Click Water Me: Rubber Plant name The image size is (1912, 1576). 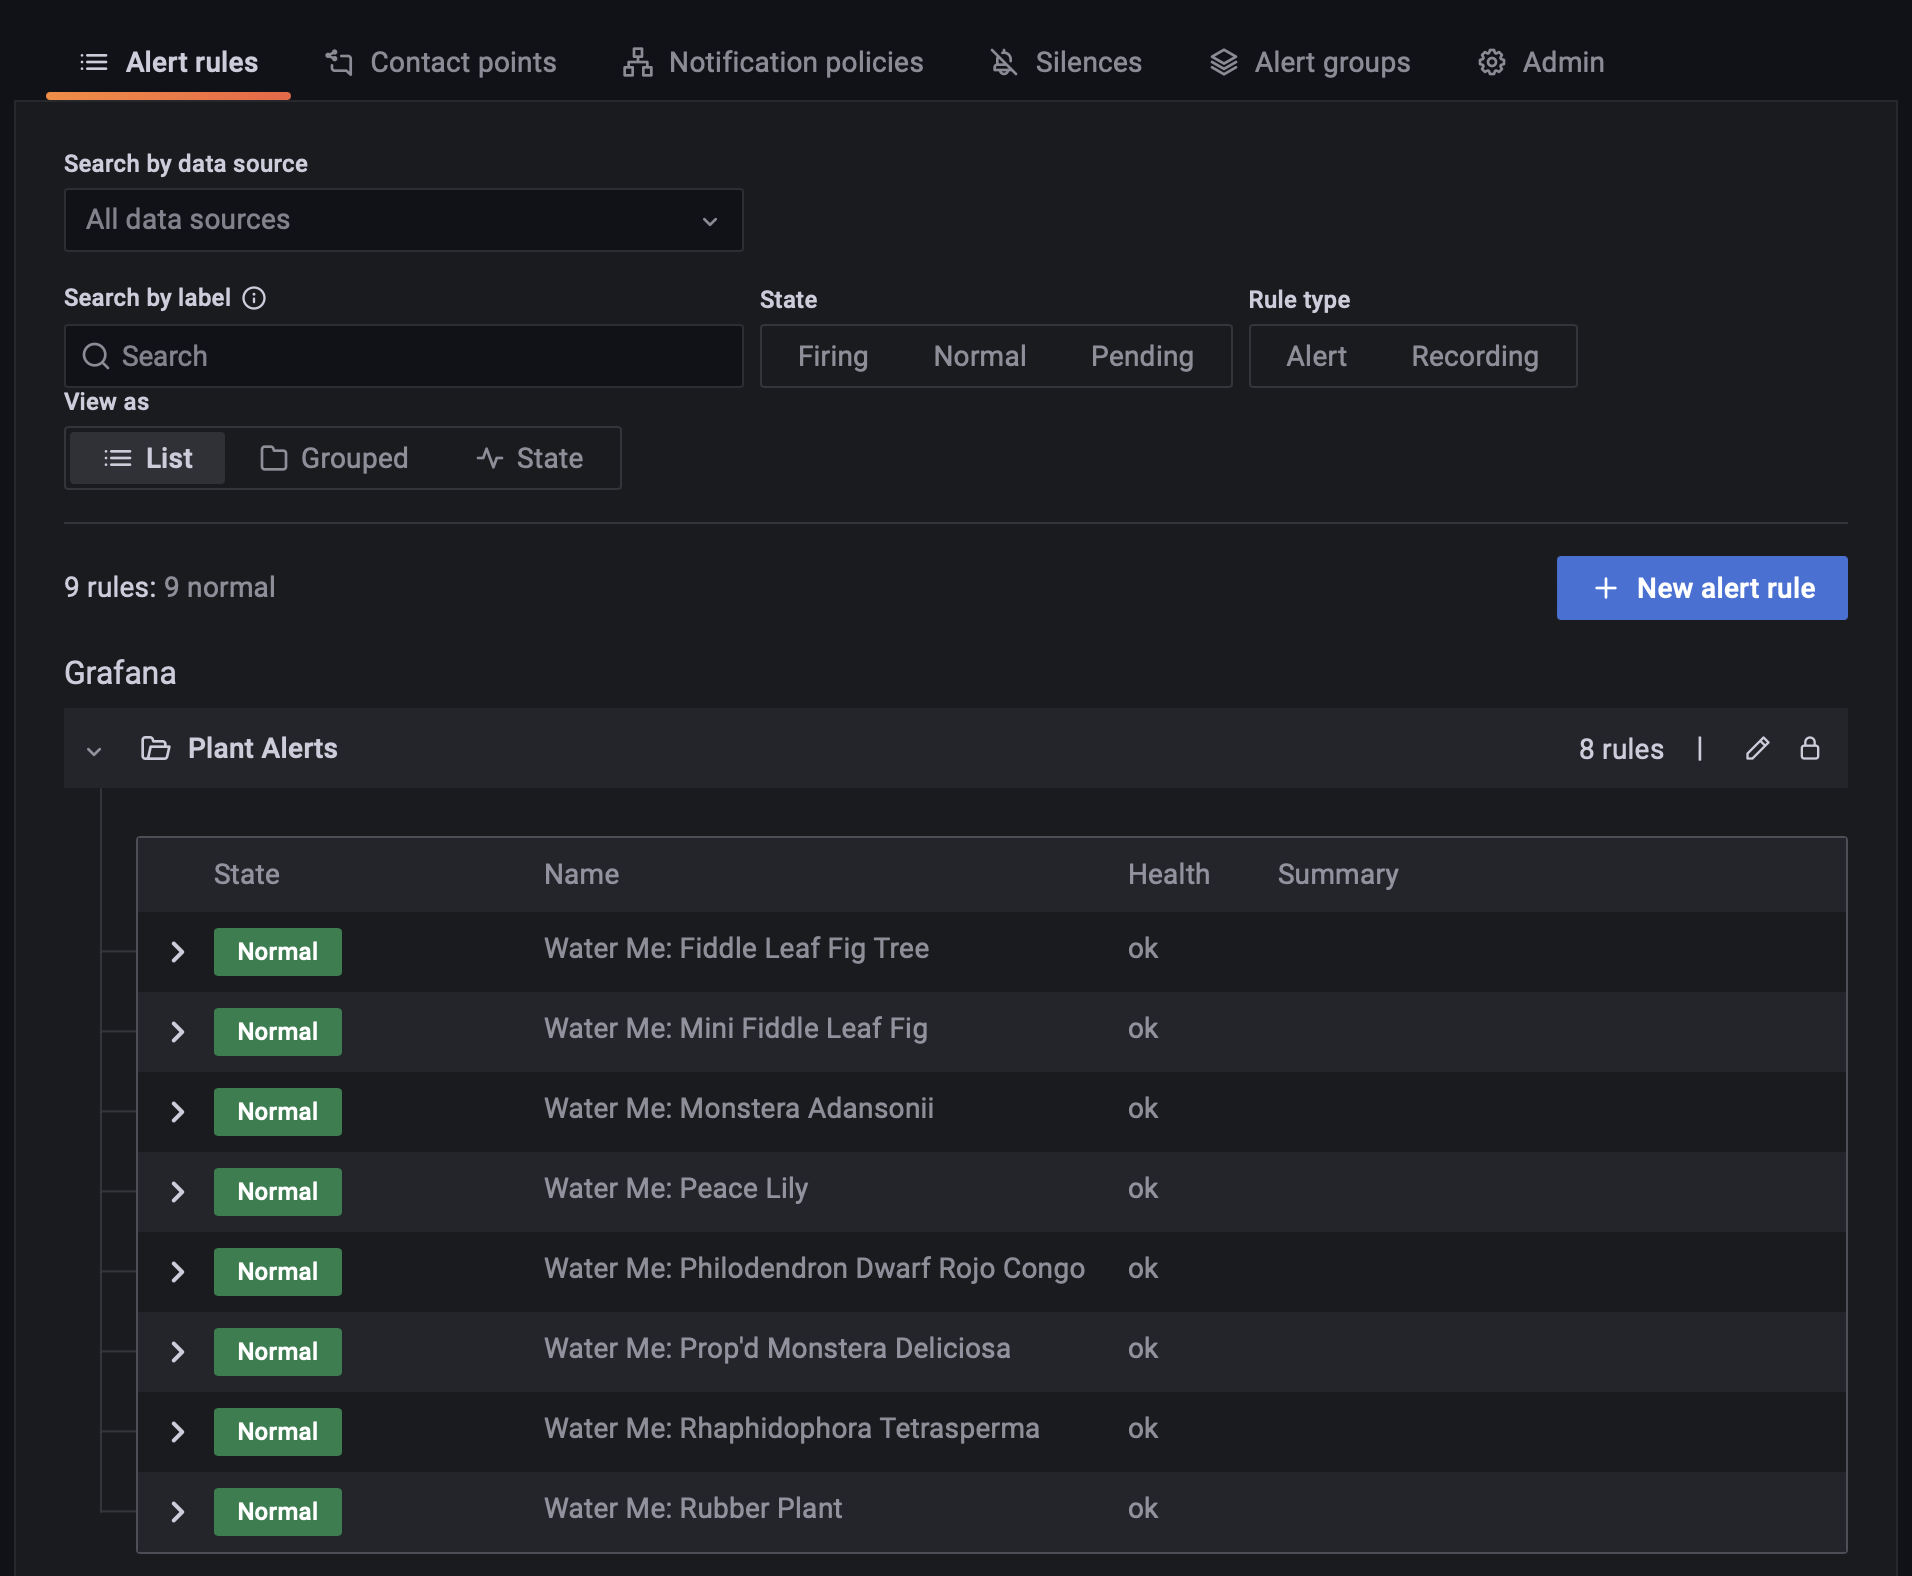[x=693, y=1508]
